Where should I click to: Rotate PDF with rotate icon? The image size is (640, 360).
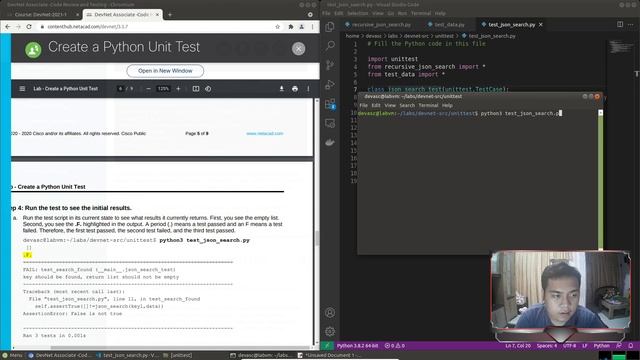point(208,89)
